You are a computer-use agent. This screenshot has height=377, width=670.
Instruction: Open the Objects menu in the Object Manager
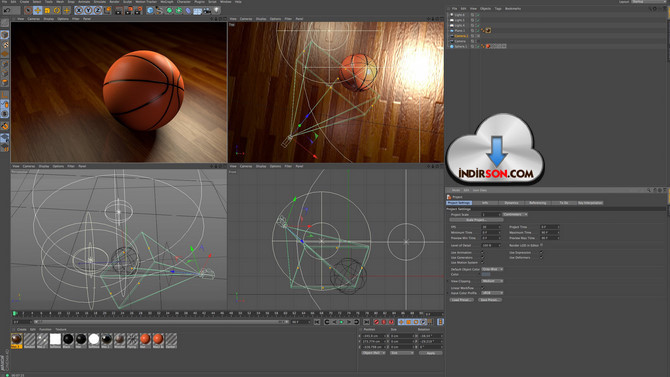click(x=485, y=9)
